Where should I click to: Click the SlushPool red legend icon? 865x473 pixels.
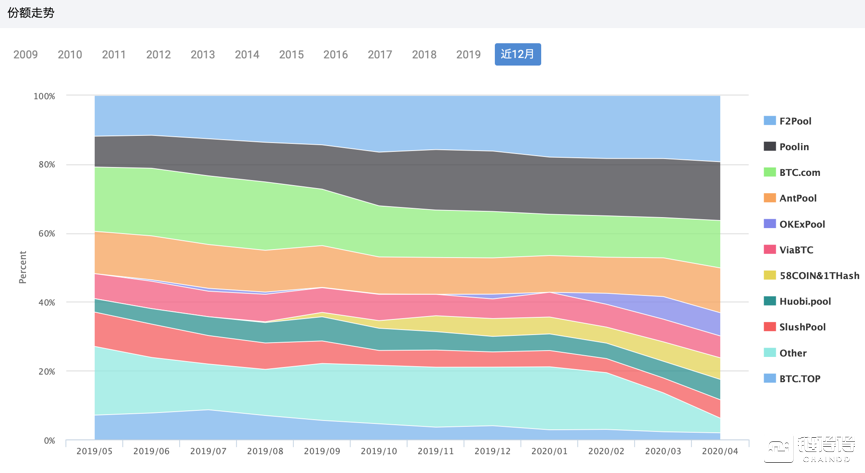click(770, 327)
